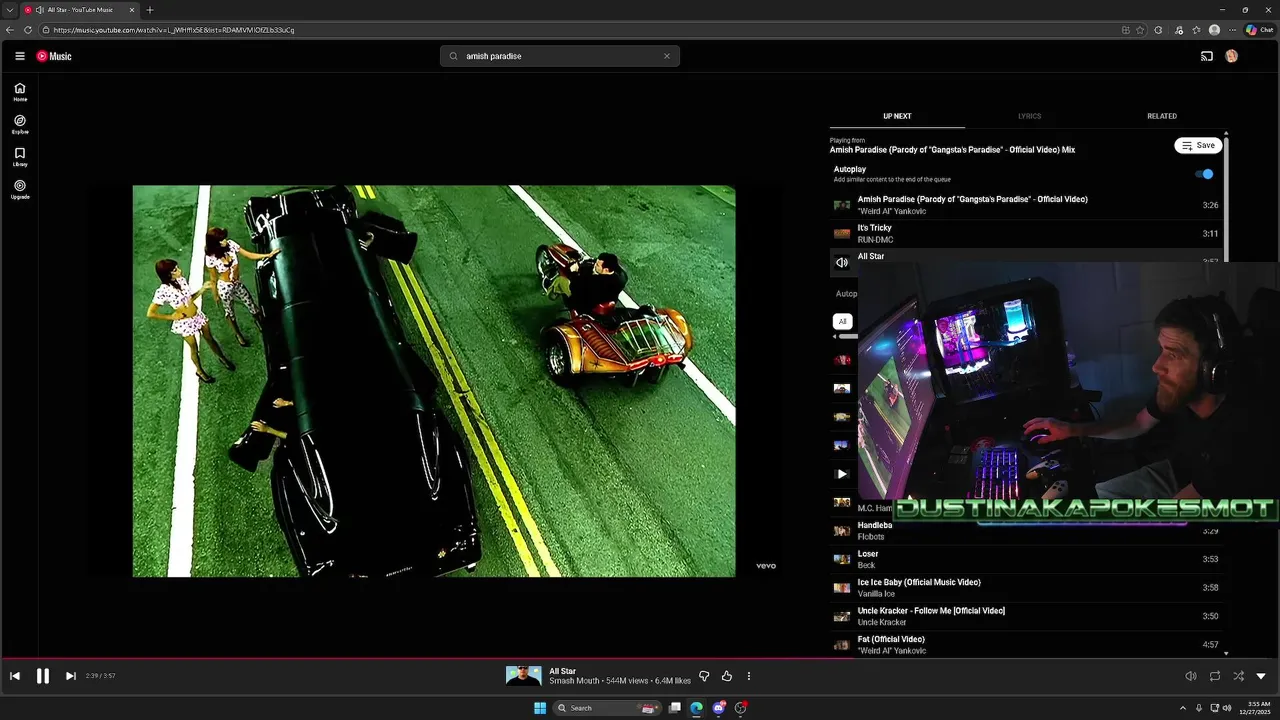
Task: Open the browser Favorites list
Action: 1196,30
